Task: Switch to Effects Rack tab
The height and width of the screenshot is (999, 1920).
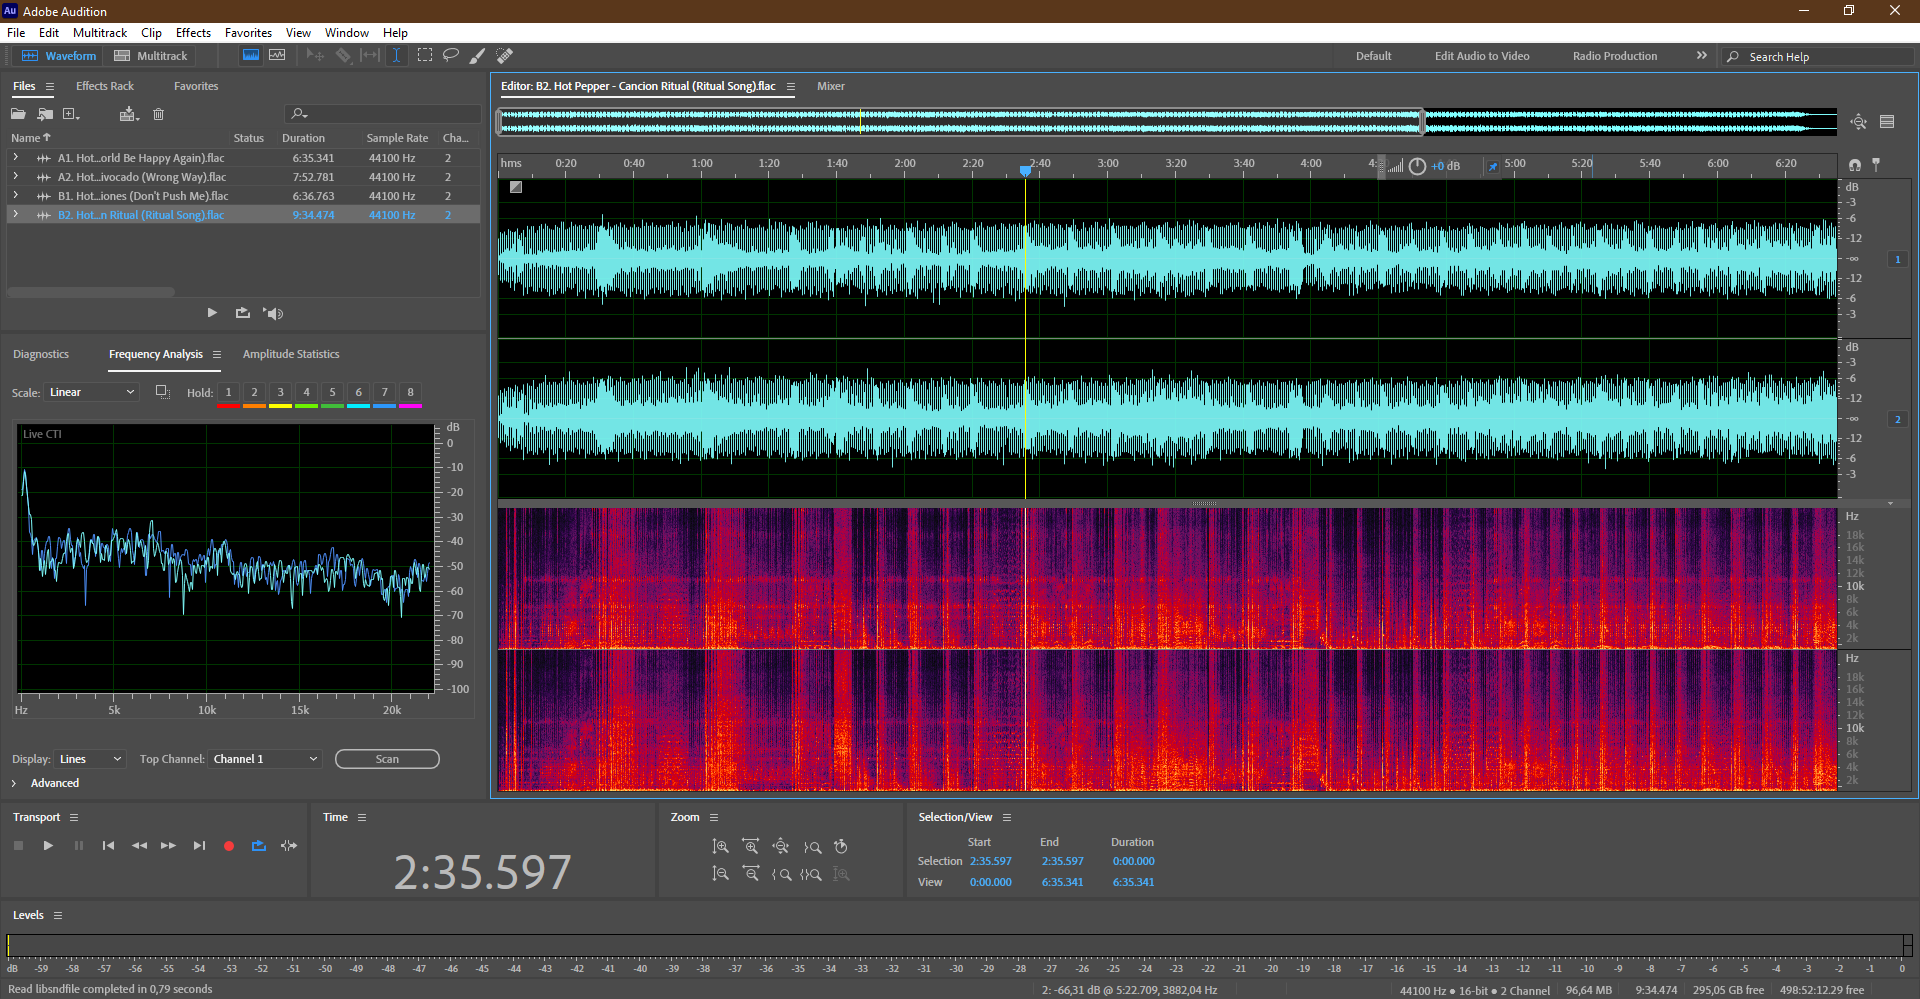Action: click(104, 86)
